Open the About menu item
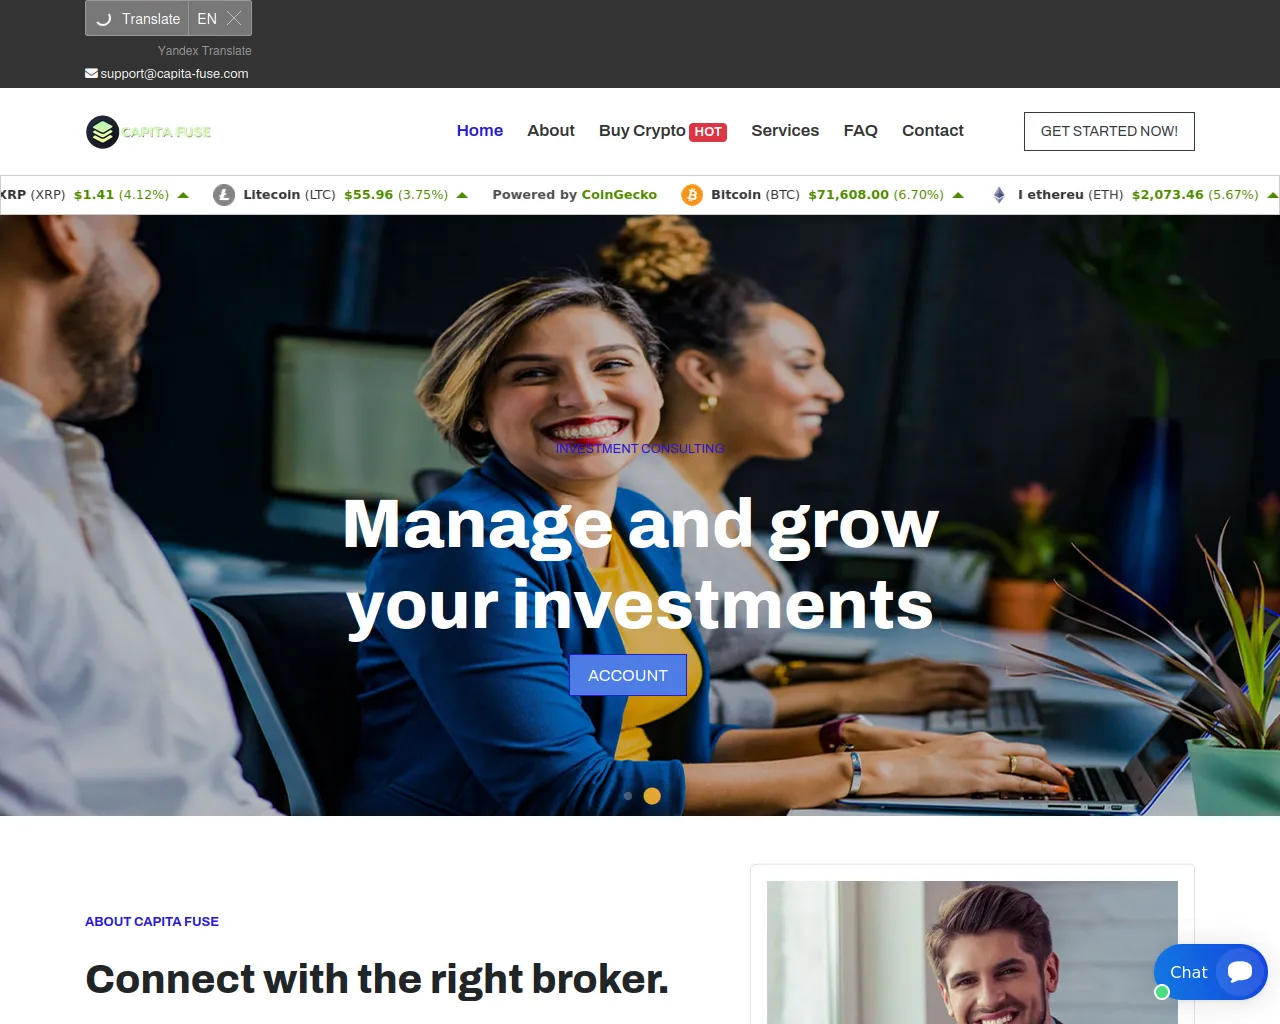The width and height of the screenshot is (1280, 1024). [551, 131]
